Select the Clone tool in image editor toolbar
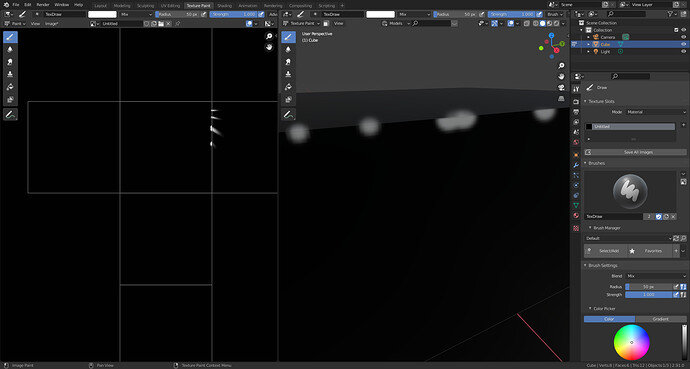The height and width of the screenshot is (369, 690). 10,74
